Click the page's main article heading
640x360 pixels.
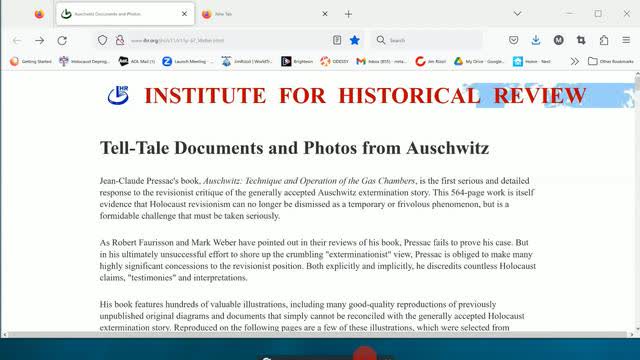pyautogui.click(x=294, y=148)
